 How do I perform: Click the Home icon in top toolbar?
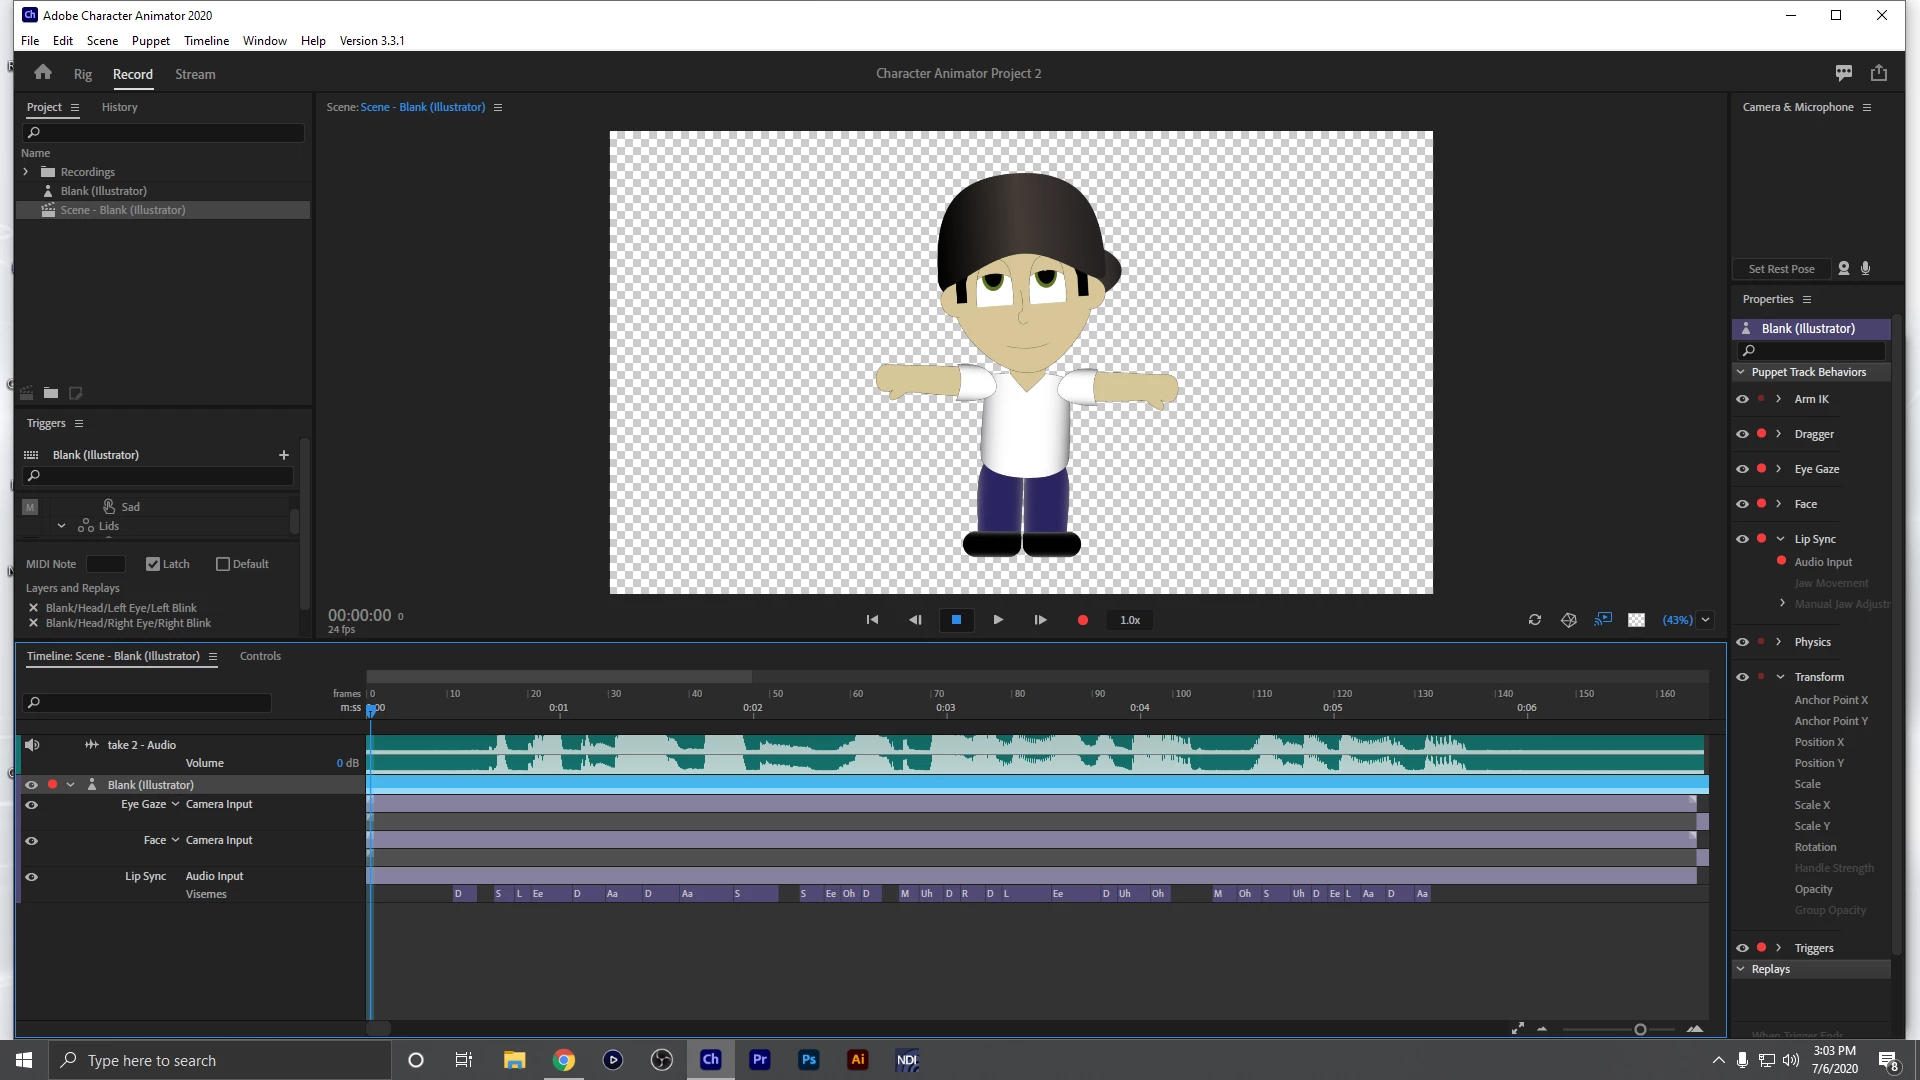(42, 73)
